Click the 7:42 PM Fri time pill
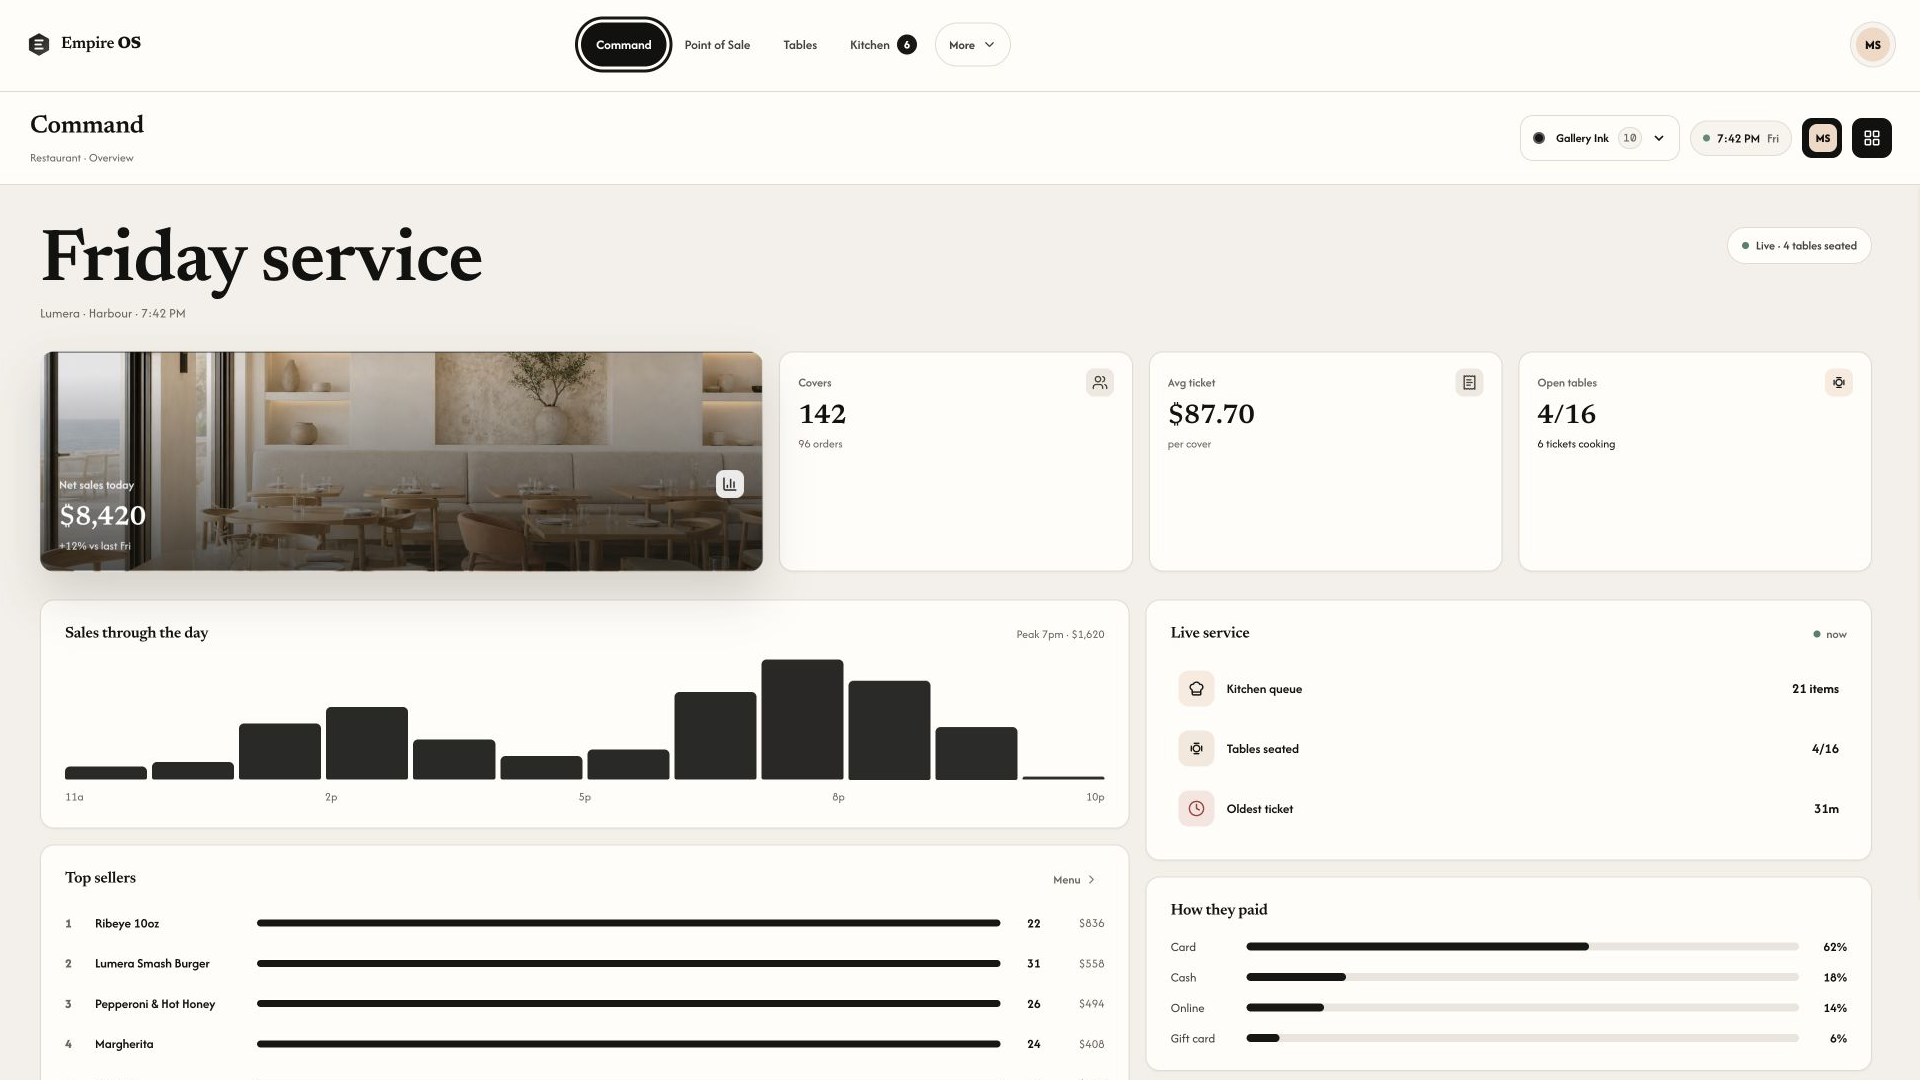1920x1080 pixels. (x=1740, y=138)
